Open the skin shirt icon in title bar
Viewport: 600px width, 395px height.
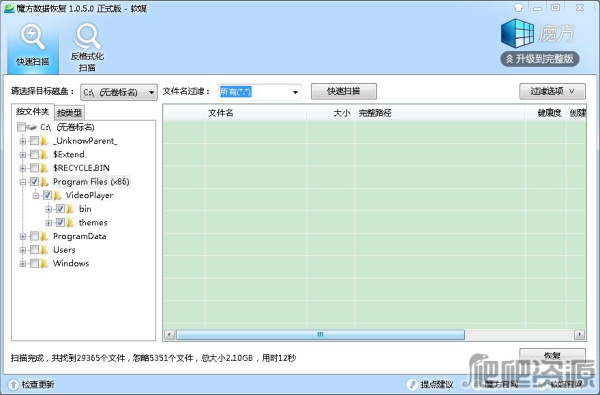518,7
